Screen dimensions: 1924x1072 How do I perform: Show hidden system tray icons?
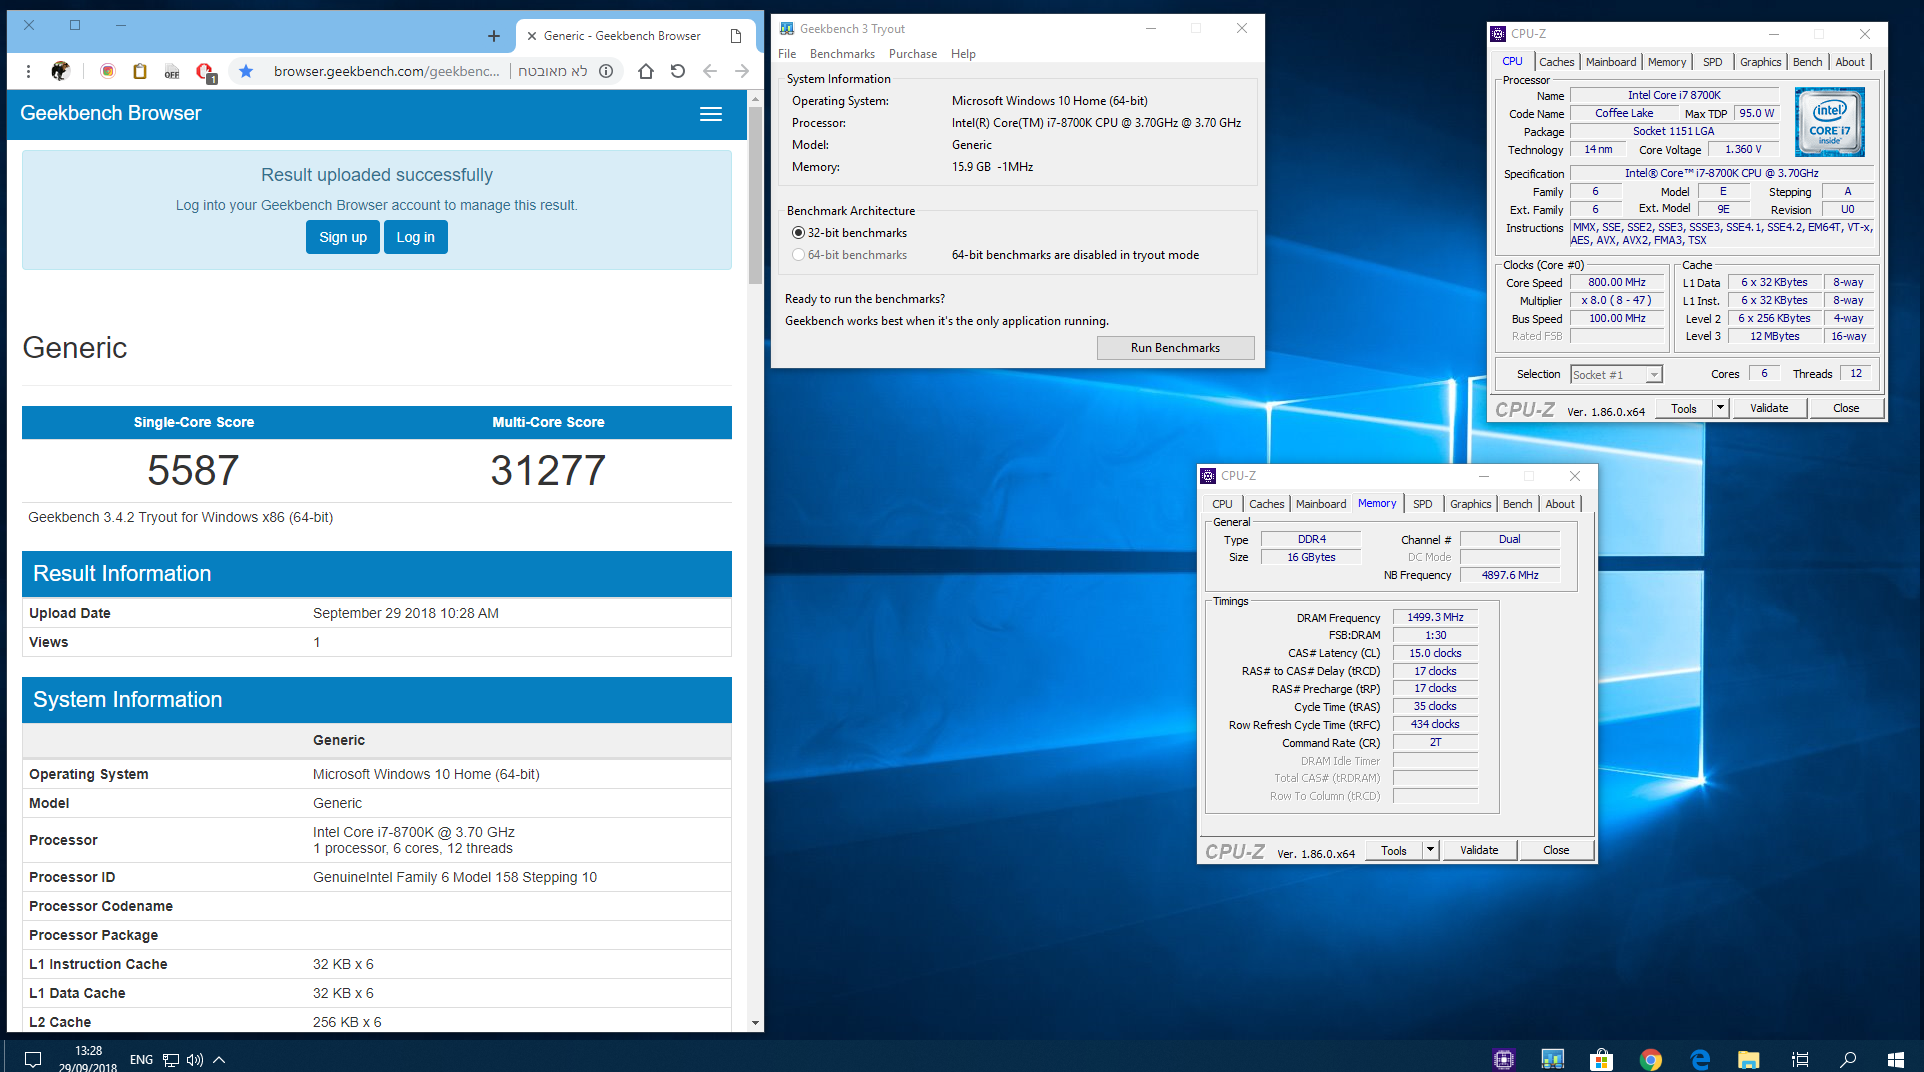(219, 1060)
